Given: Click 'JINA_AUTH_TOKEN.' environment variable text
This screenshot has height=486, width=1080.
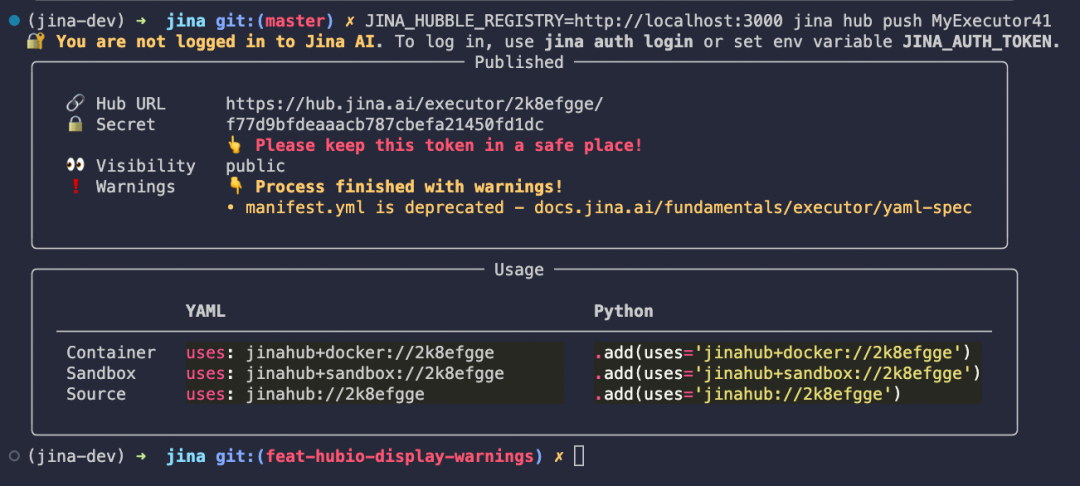Looking at the screenshot, I should (x=982, y=42).
